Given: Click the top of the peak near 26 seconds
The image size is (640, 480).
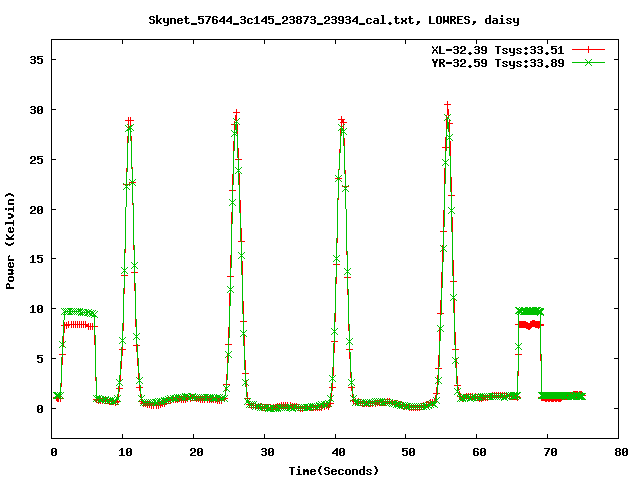Looking at the screenshot, I should pos(236,113).
